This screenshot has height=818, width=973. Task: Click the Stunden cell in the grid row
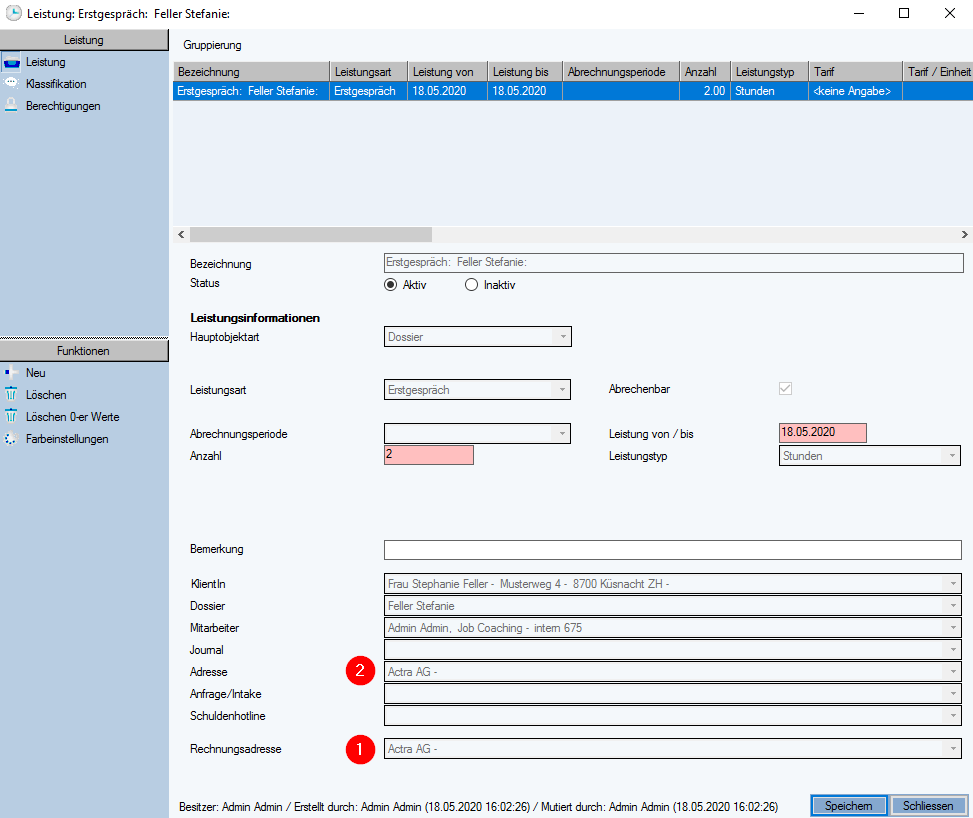[x=769, y=91]
